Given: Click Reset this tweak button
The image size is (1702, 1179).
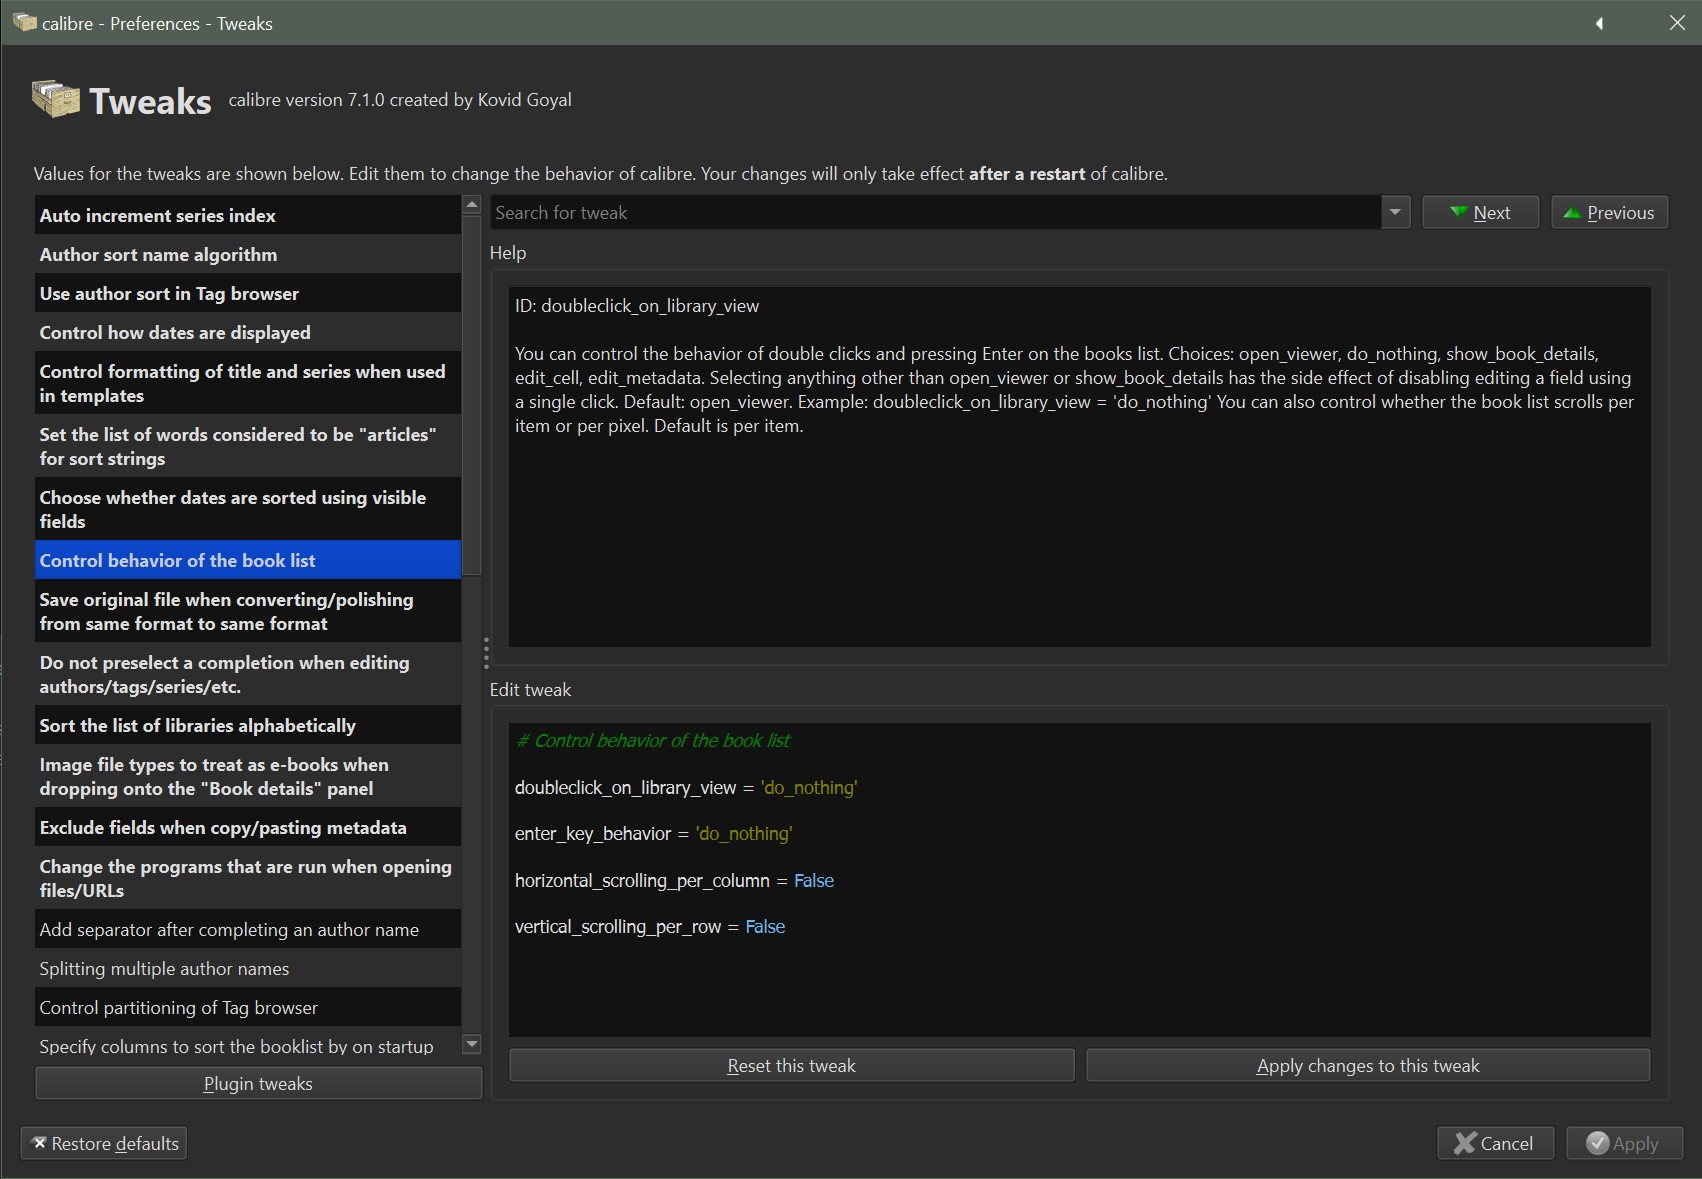Looking at the screenshot, I should tap(791, 1065).
